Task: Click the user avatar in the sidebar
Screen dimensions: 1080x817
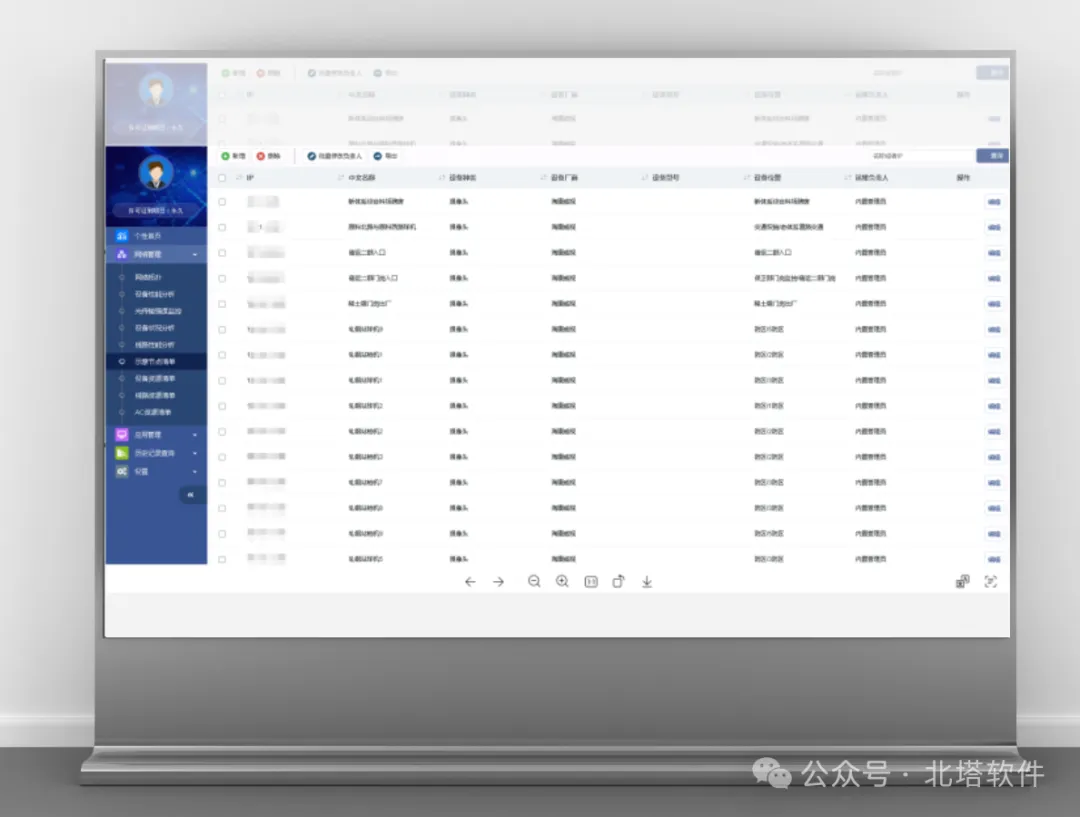Action: pos(156,173)
